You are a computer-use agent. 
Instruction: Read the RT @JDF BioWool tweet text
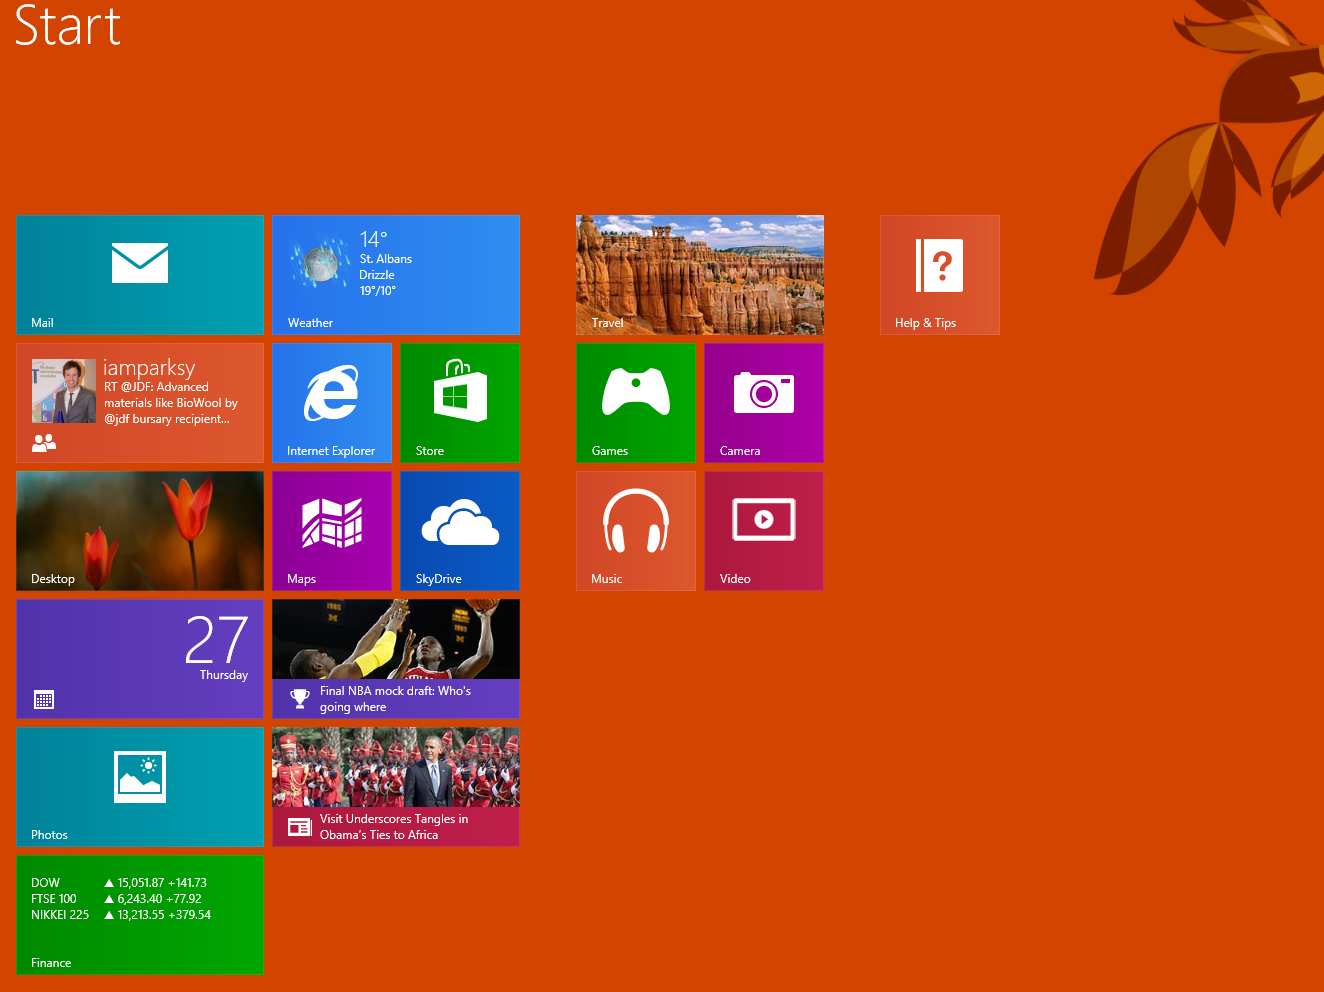[171, 403]
